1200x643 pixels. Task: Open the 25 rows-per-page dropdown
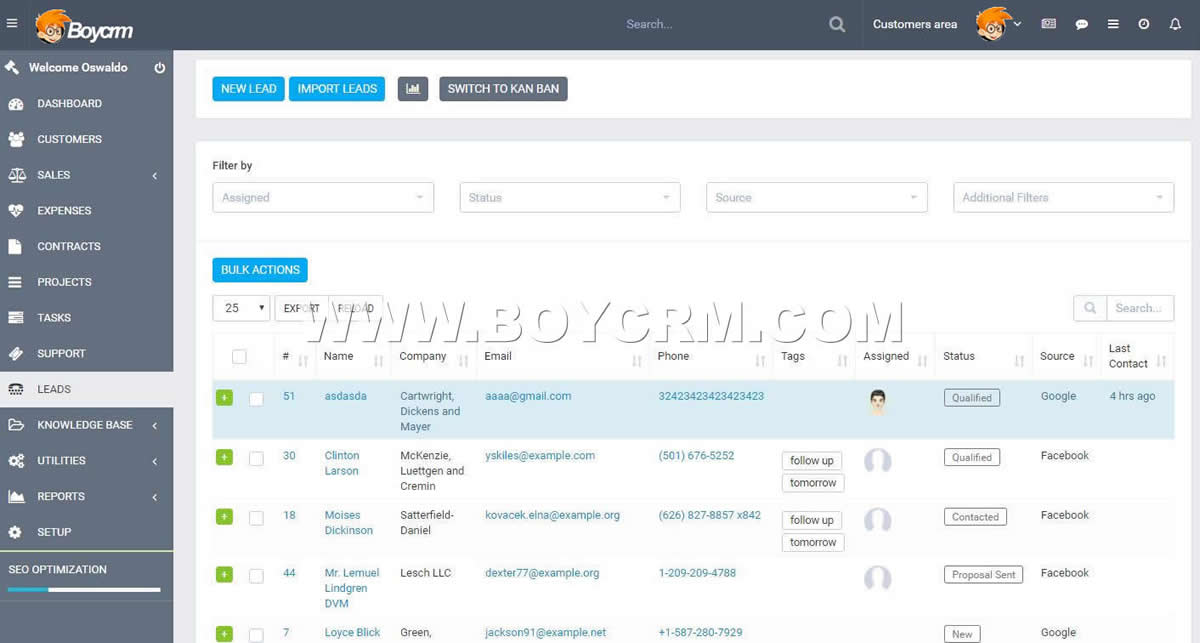pyautogui.click(x=241, y=308)
